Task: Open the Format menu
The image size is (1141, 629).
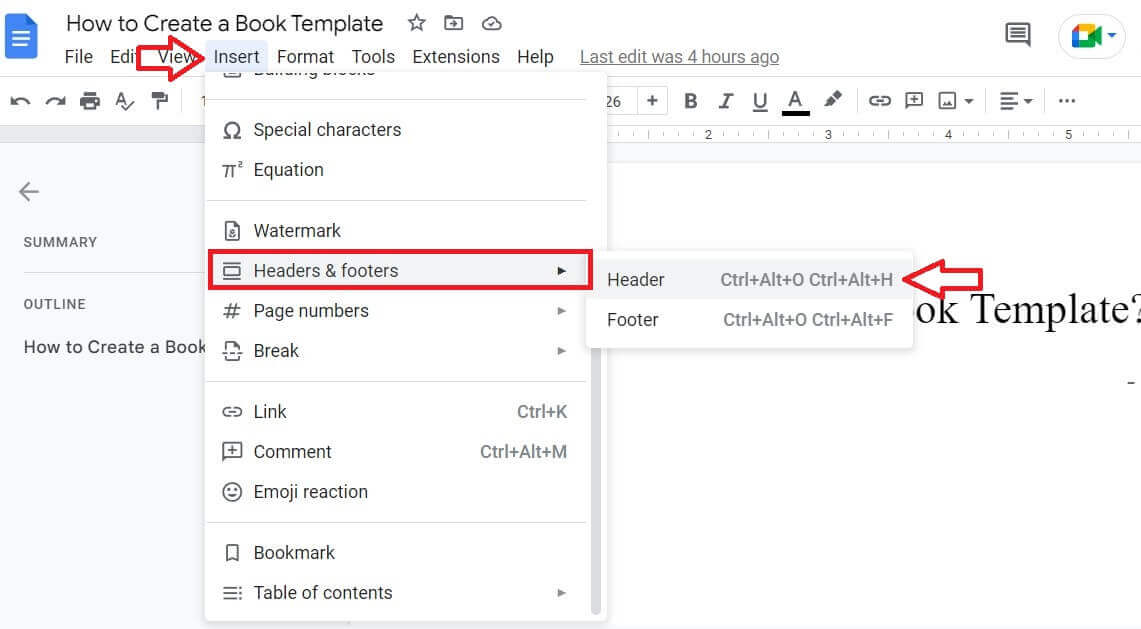Action: coord(305,57)
